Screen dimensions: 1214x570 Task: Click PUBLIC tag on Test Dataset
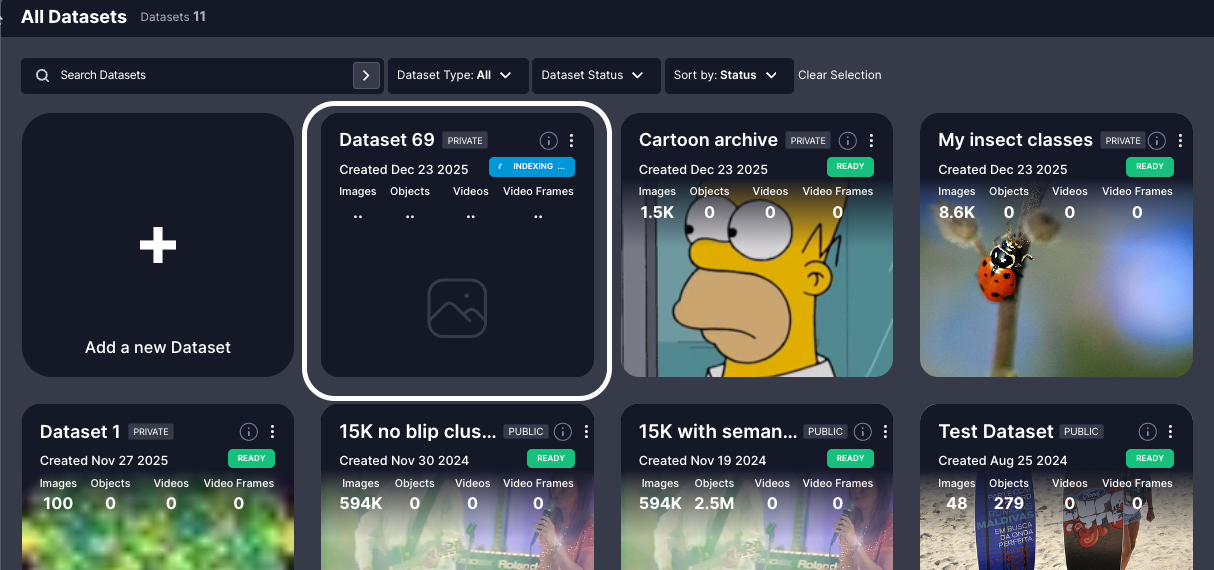[x=1082, y=432]
